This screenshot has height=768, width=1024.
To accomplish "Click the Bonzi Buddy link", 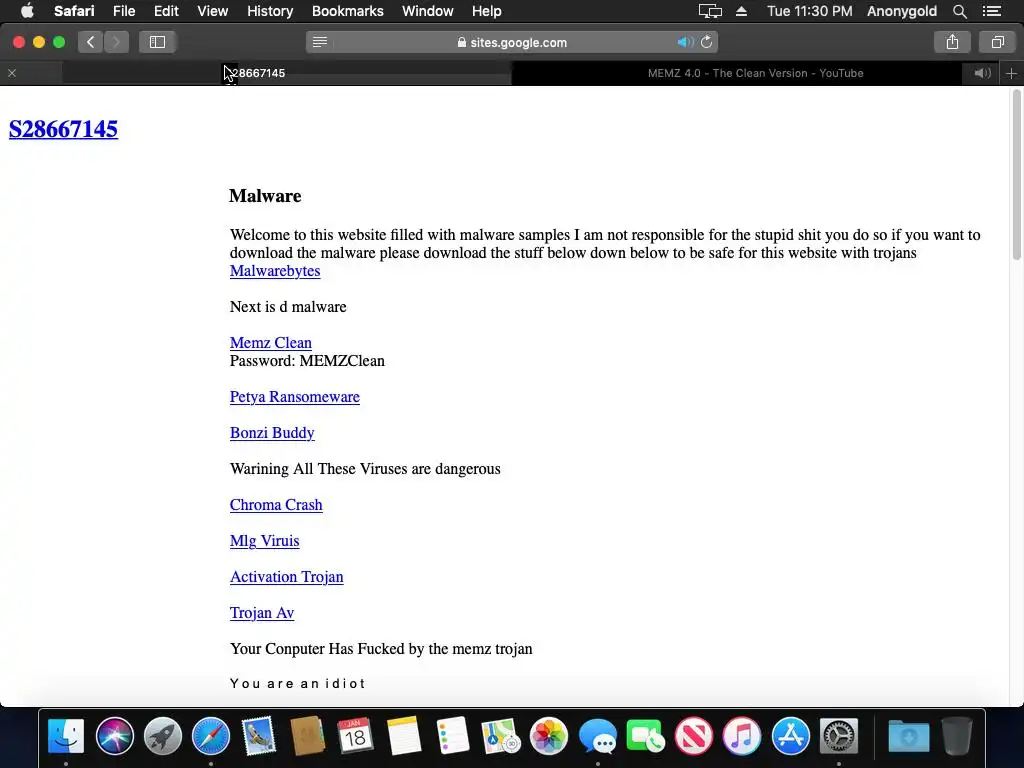I will tap(272, 433).
